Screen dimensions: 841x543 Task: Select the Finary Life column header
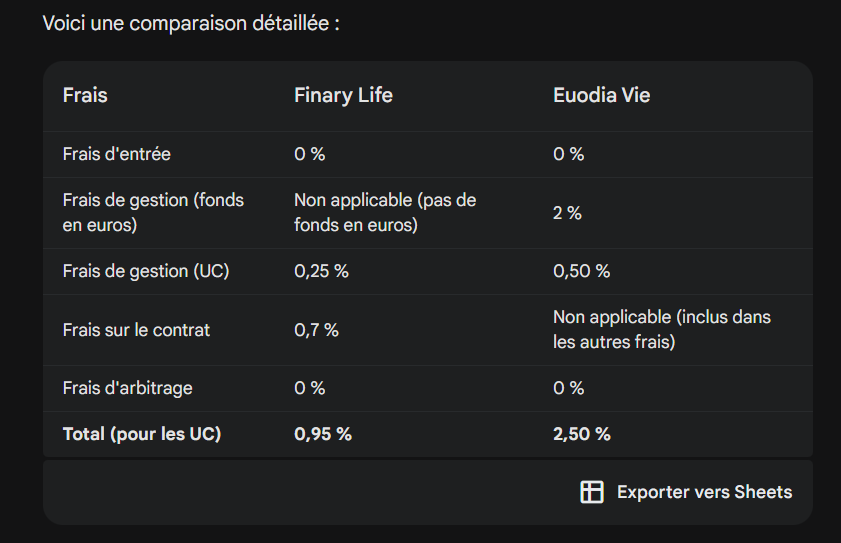click(x=343, y=96)
